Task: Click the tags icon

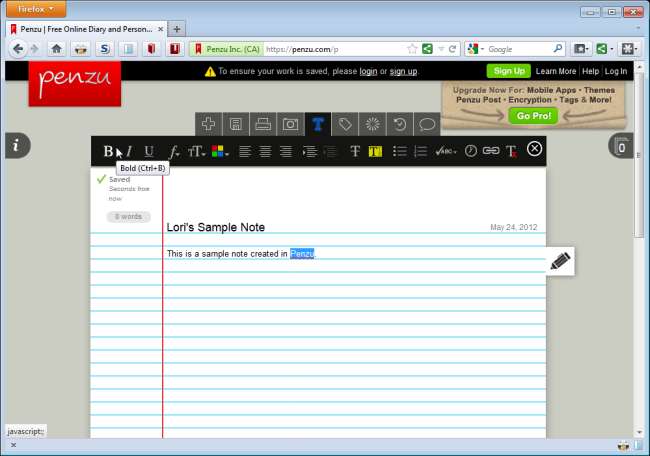Action: pyautogui.click(x=345, y=124)
